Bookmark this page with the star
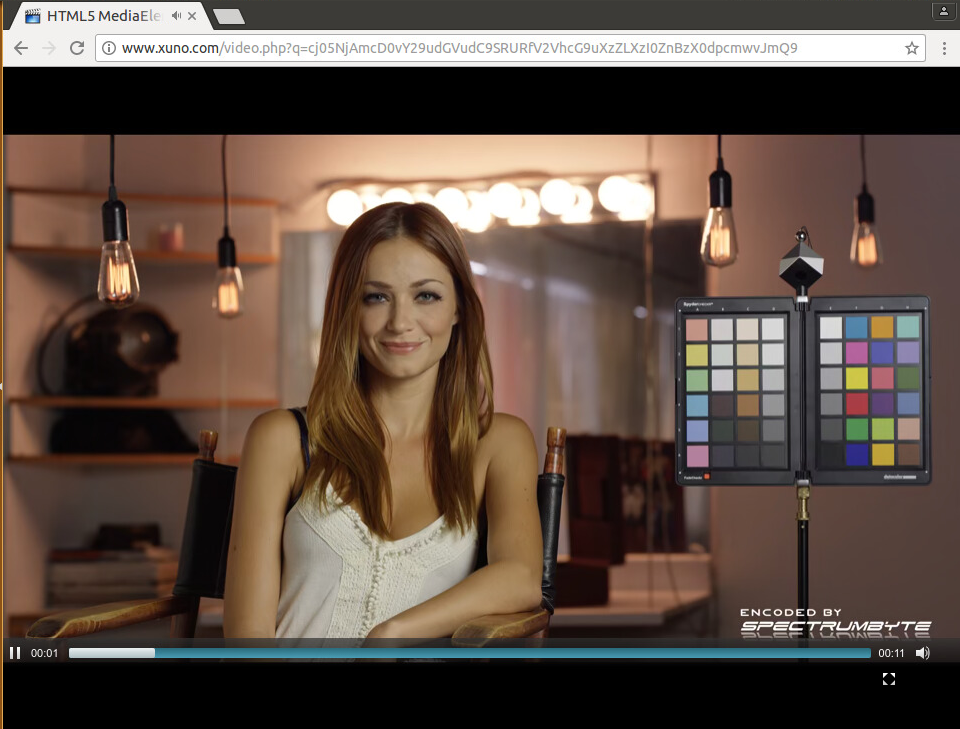This screenshot has width=960, height=729. pos(912,48)
